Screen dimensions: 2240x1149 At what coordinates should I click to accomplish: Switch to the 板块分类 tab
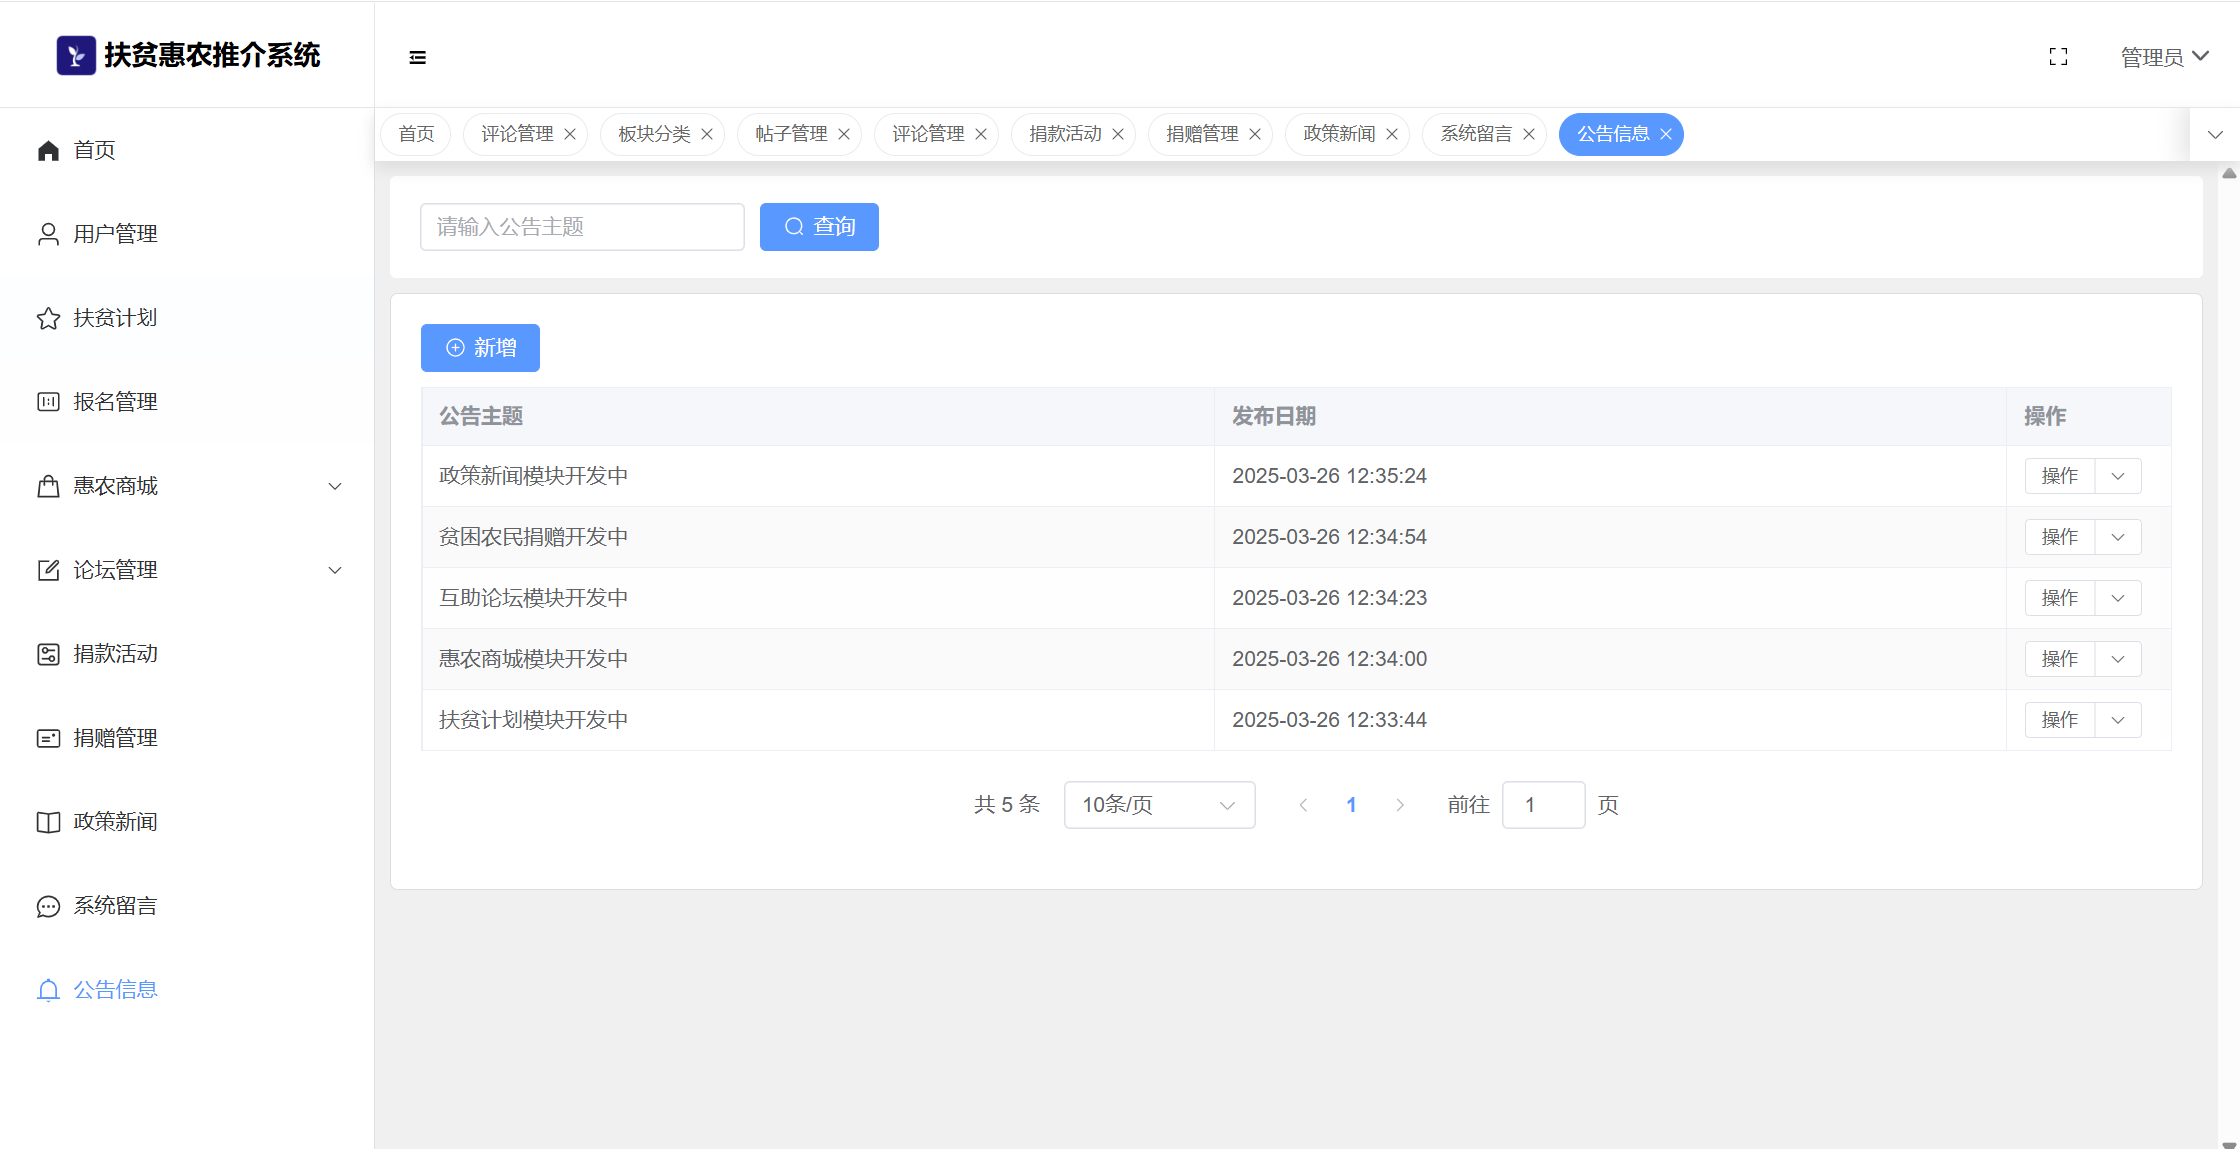(x=654, y=134)
